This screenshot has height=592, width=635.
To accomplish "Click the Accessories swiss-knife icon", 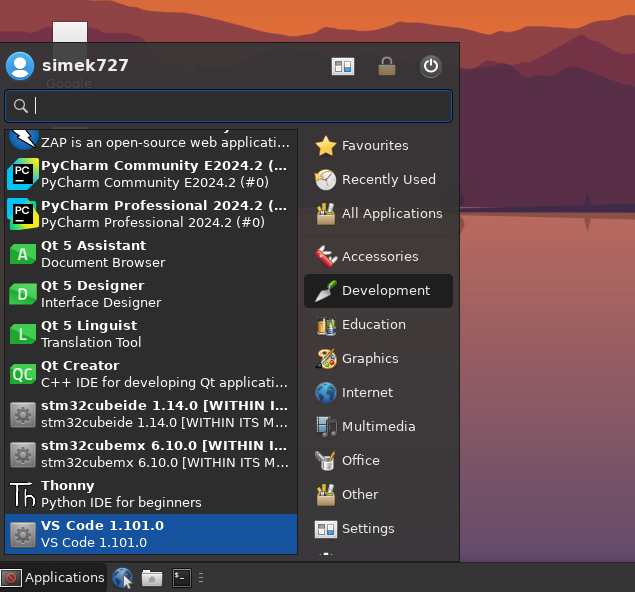I will (326, 257).
